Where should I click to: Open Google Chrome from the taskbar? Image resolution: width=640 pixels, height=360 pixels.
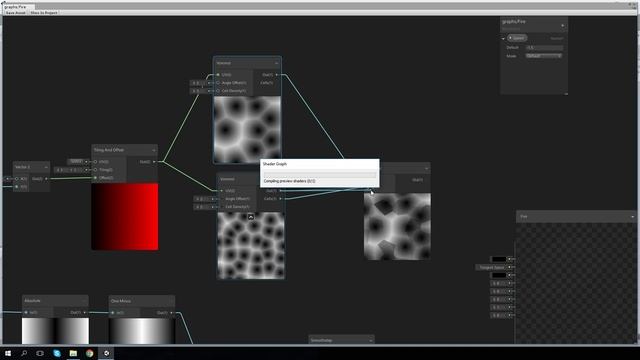pyautogui.click(x=89, y=353)
